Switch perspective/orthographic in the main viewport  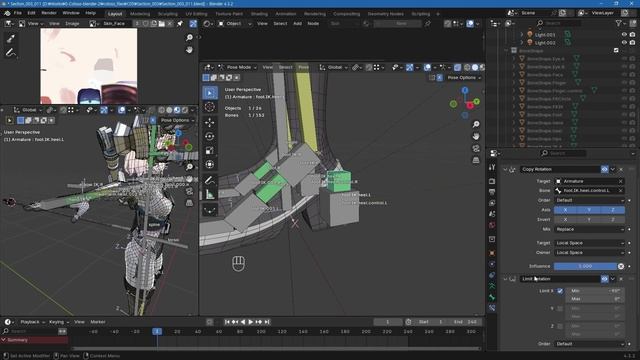click(476, 160)
